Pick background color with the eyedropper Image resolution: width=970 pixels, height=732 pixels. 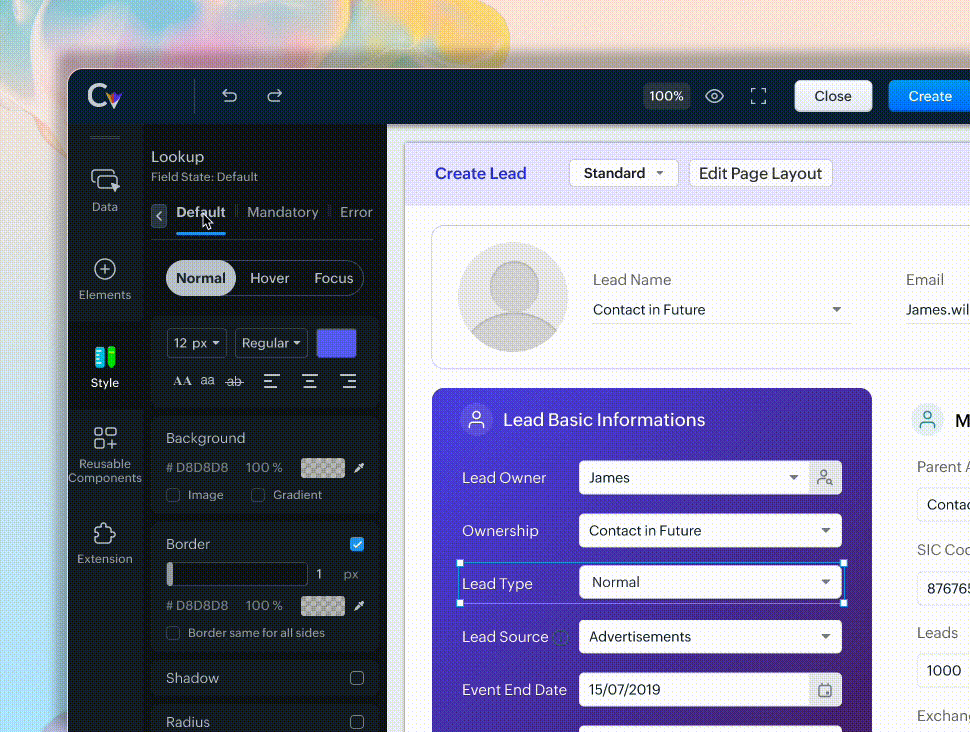coord(359,468)
